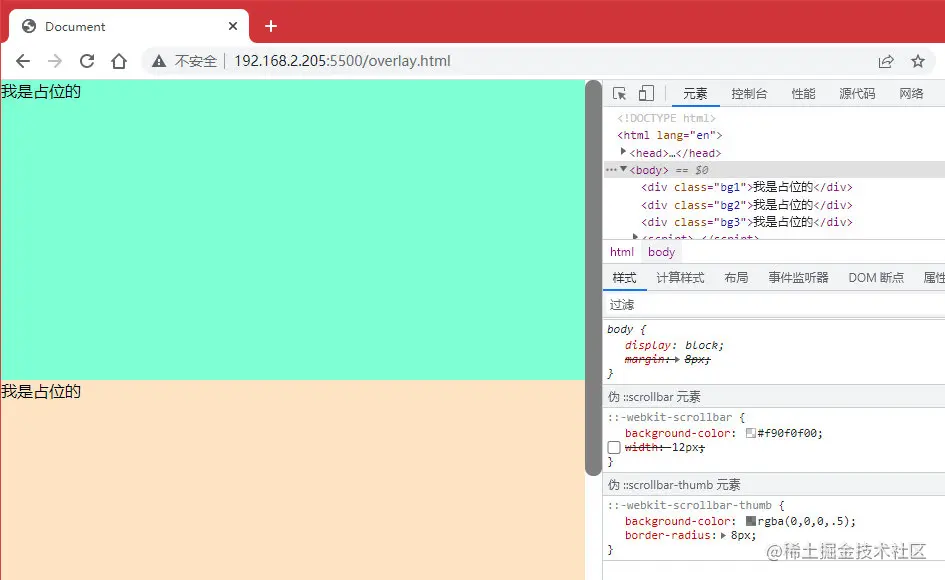The image size is (945, 580).
Task: Click the ::-webkit-scrollbar selector line
Action: tap(670, 417)
